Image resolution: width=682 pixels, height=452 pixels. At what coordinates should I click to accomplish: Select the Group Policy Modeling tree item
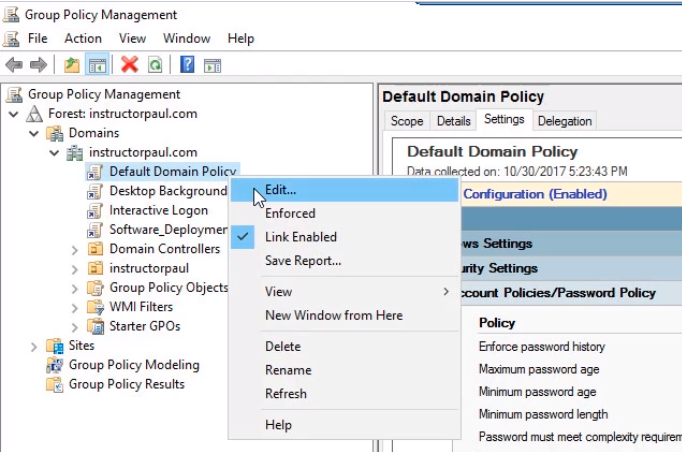[134, 365]
